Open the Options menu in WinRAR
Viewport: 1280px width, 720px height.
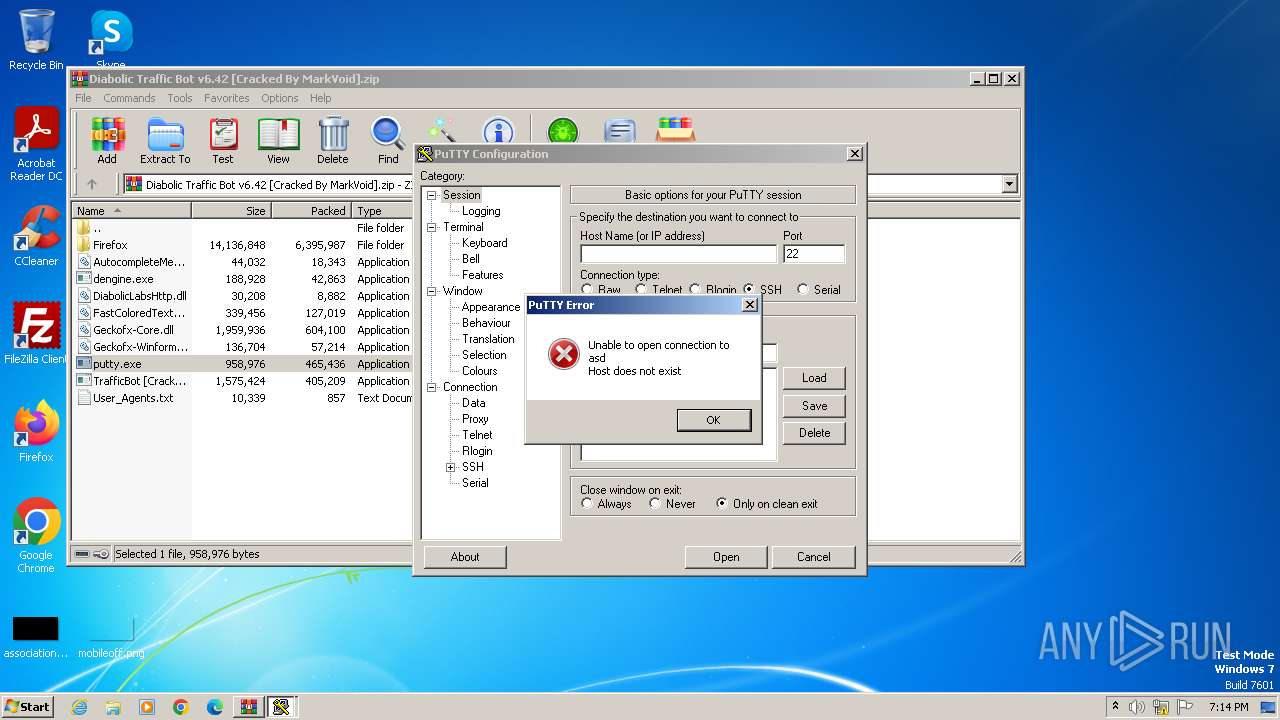coord(280,98)
